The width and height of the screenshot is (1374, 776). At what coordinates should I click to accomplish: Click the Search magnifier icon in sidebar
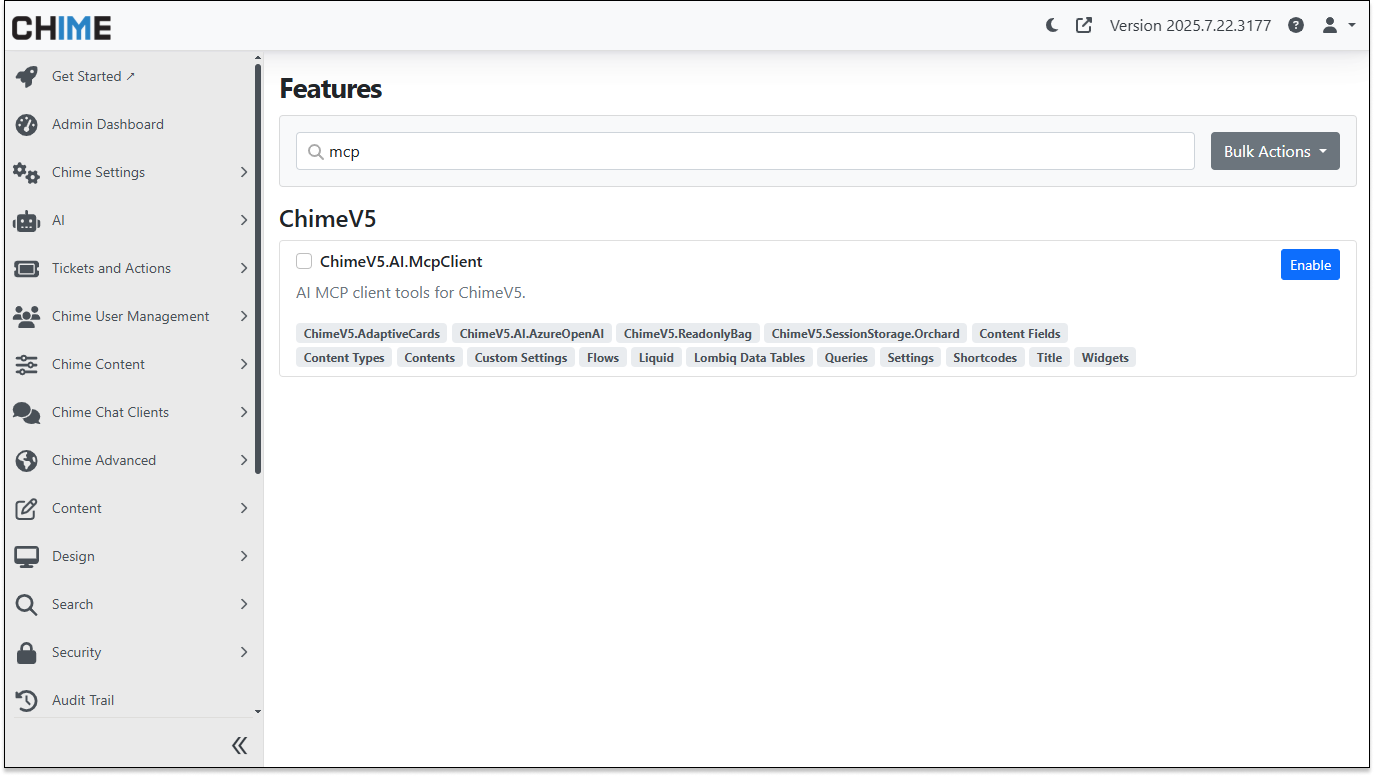tap(27, 604)
